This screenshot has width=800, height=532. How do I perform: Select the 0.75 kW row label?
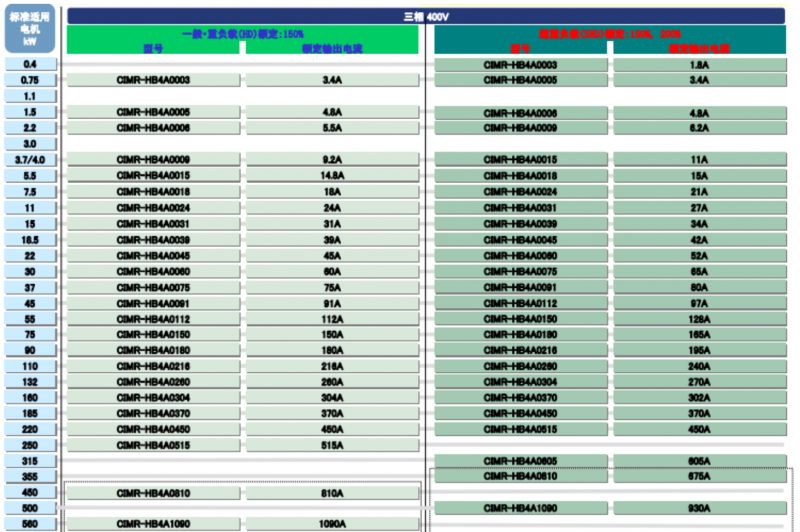pyautogui.click(x=30, y=80)
